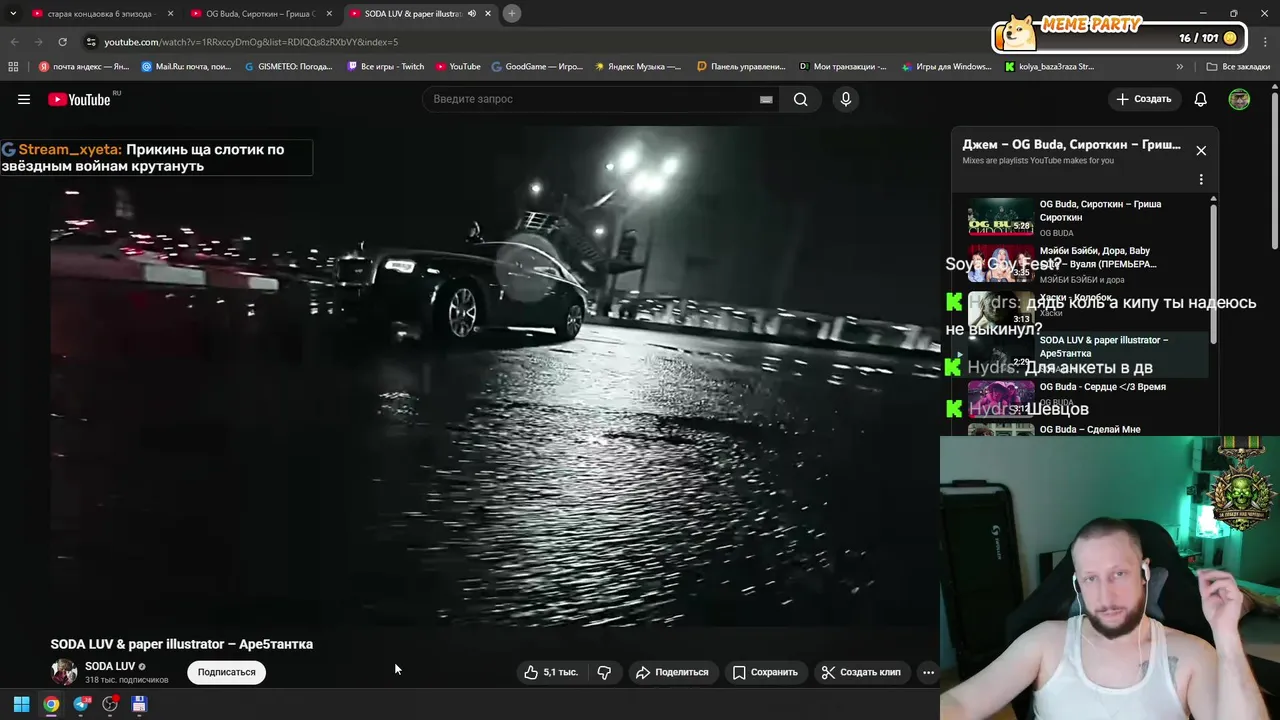Open YouTube notifications bell
Viewport: 1280px width, 720px height.
pyautogui.click(x=1201, y=99)
